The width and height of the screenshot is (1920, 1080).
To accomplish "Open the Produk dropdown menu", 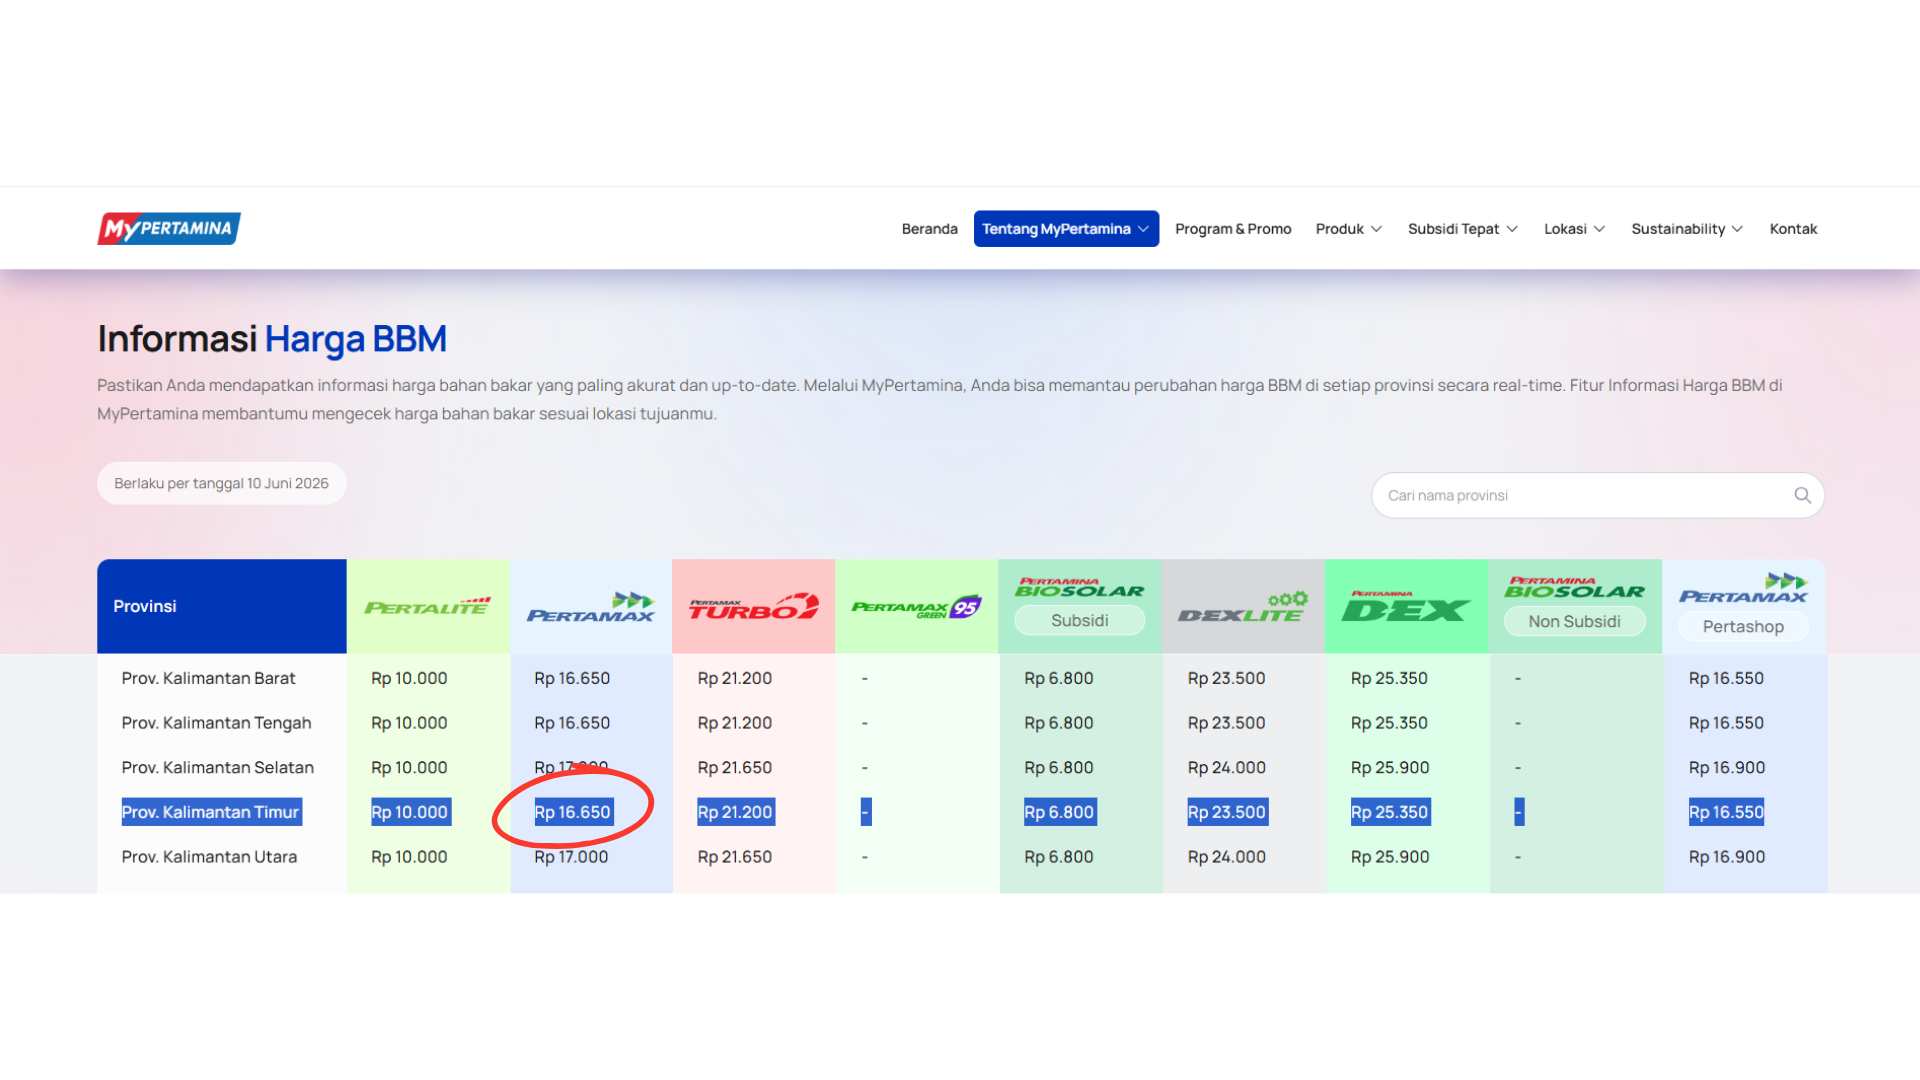I will click(x=1349, y=229).
